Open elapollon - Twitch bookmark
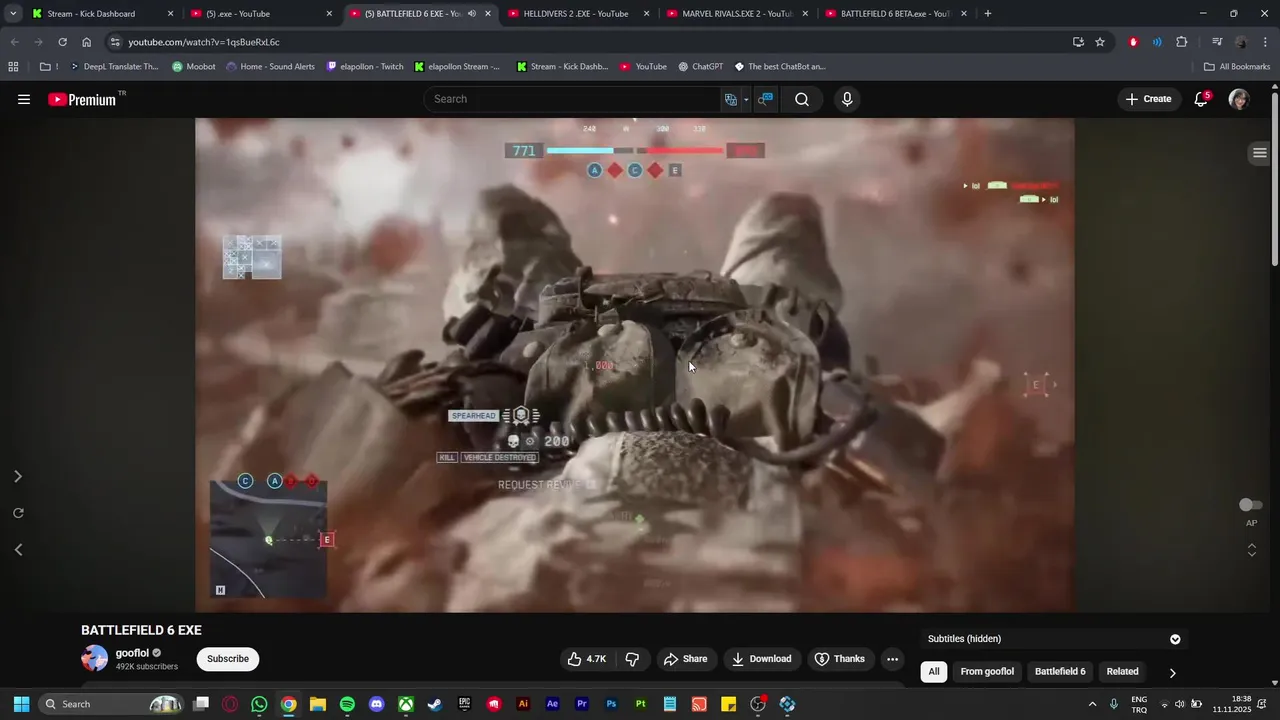The width and height of the screenshot is (1280, 720). [x=365, y=67]
